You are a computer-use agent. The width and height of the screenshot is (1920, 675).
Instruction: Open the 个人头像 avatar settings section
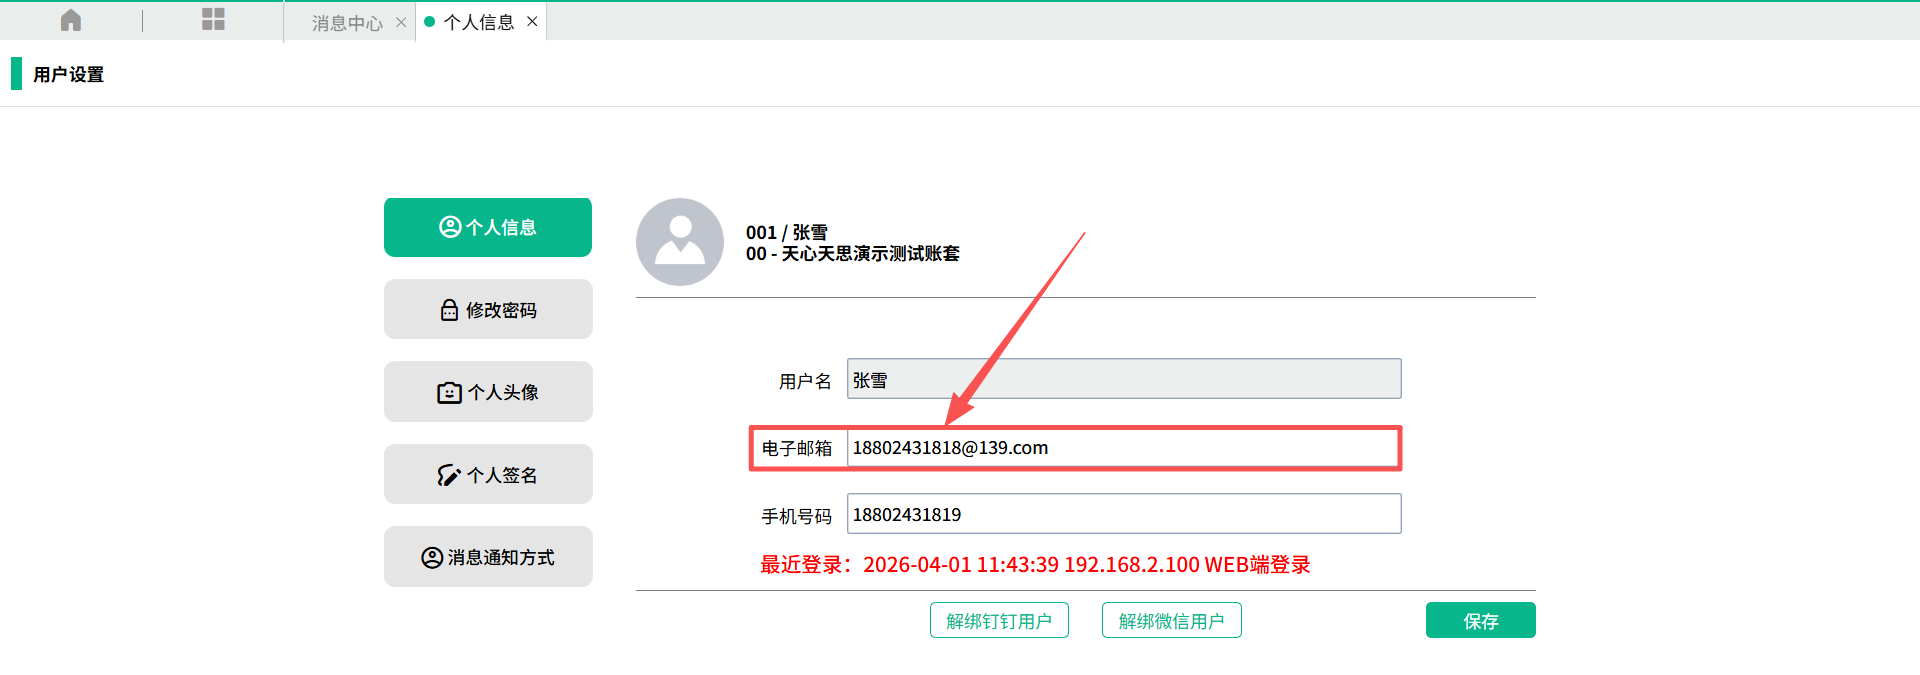pos(488,392)
